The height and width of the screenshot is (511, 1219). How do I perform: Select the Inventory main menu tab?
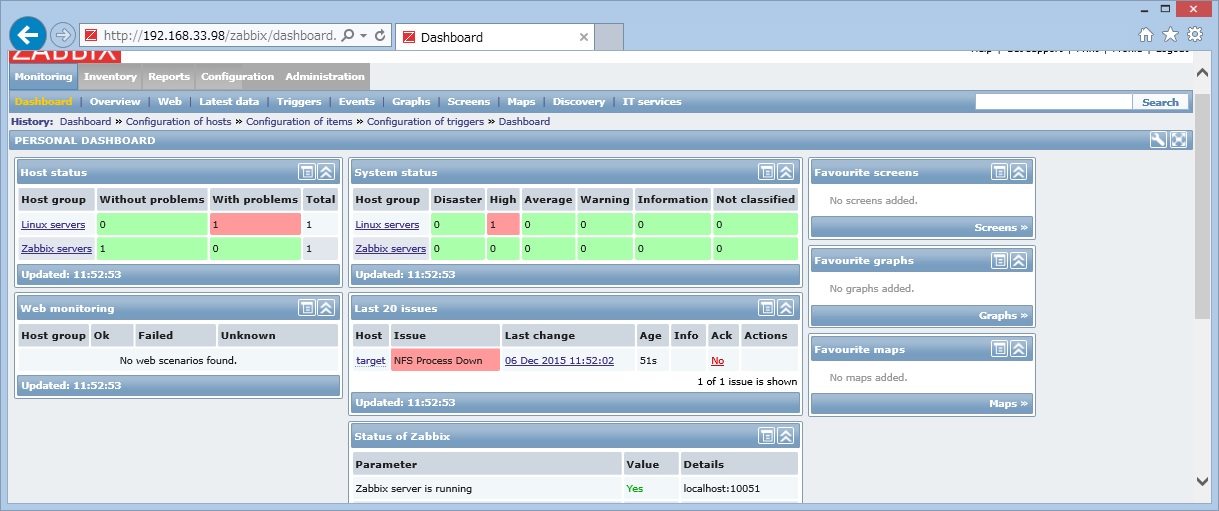click(110, 76)
